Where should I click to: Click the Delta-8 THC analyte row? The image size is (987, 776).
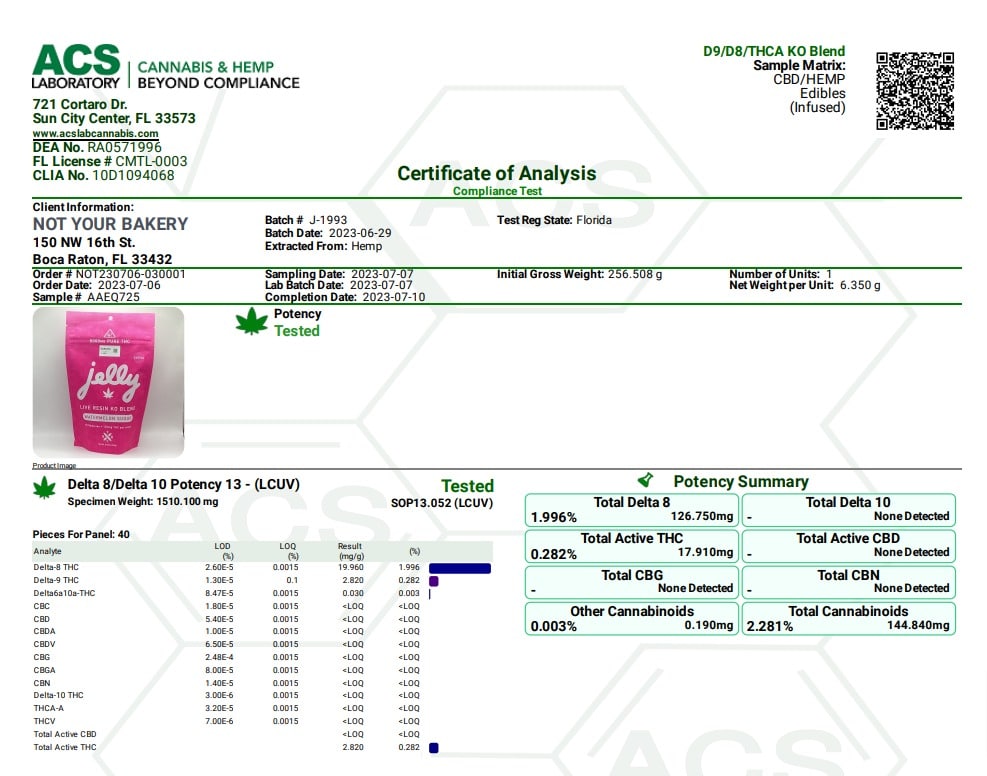click(x=262, y=568)
